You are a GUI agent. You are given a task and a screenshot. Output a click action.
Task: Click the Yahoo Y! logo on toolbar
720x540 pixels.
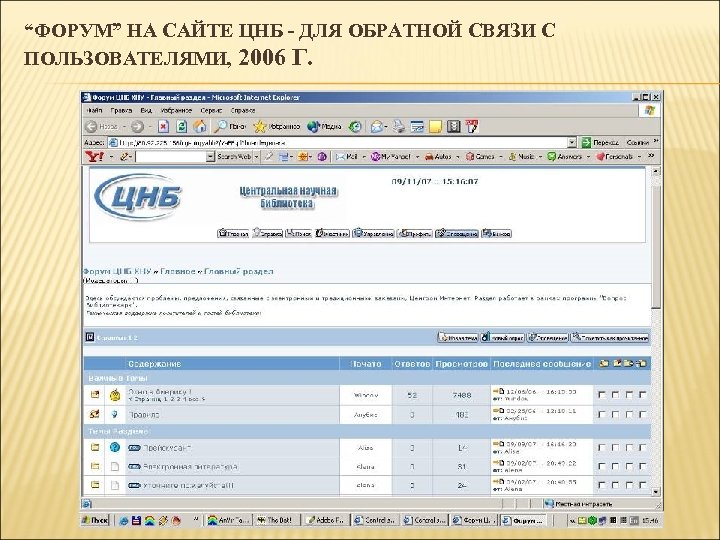click(95, 157)
